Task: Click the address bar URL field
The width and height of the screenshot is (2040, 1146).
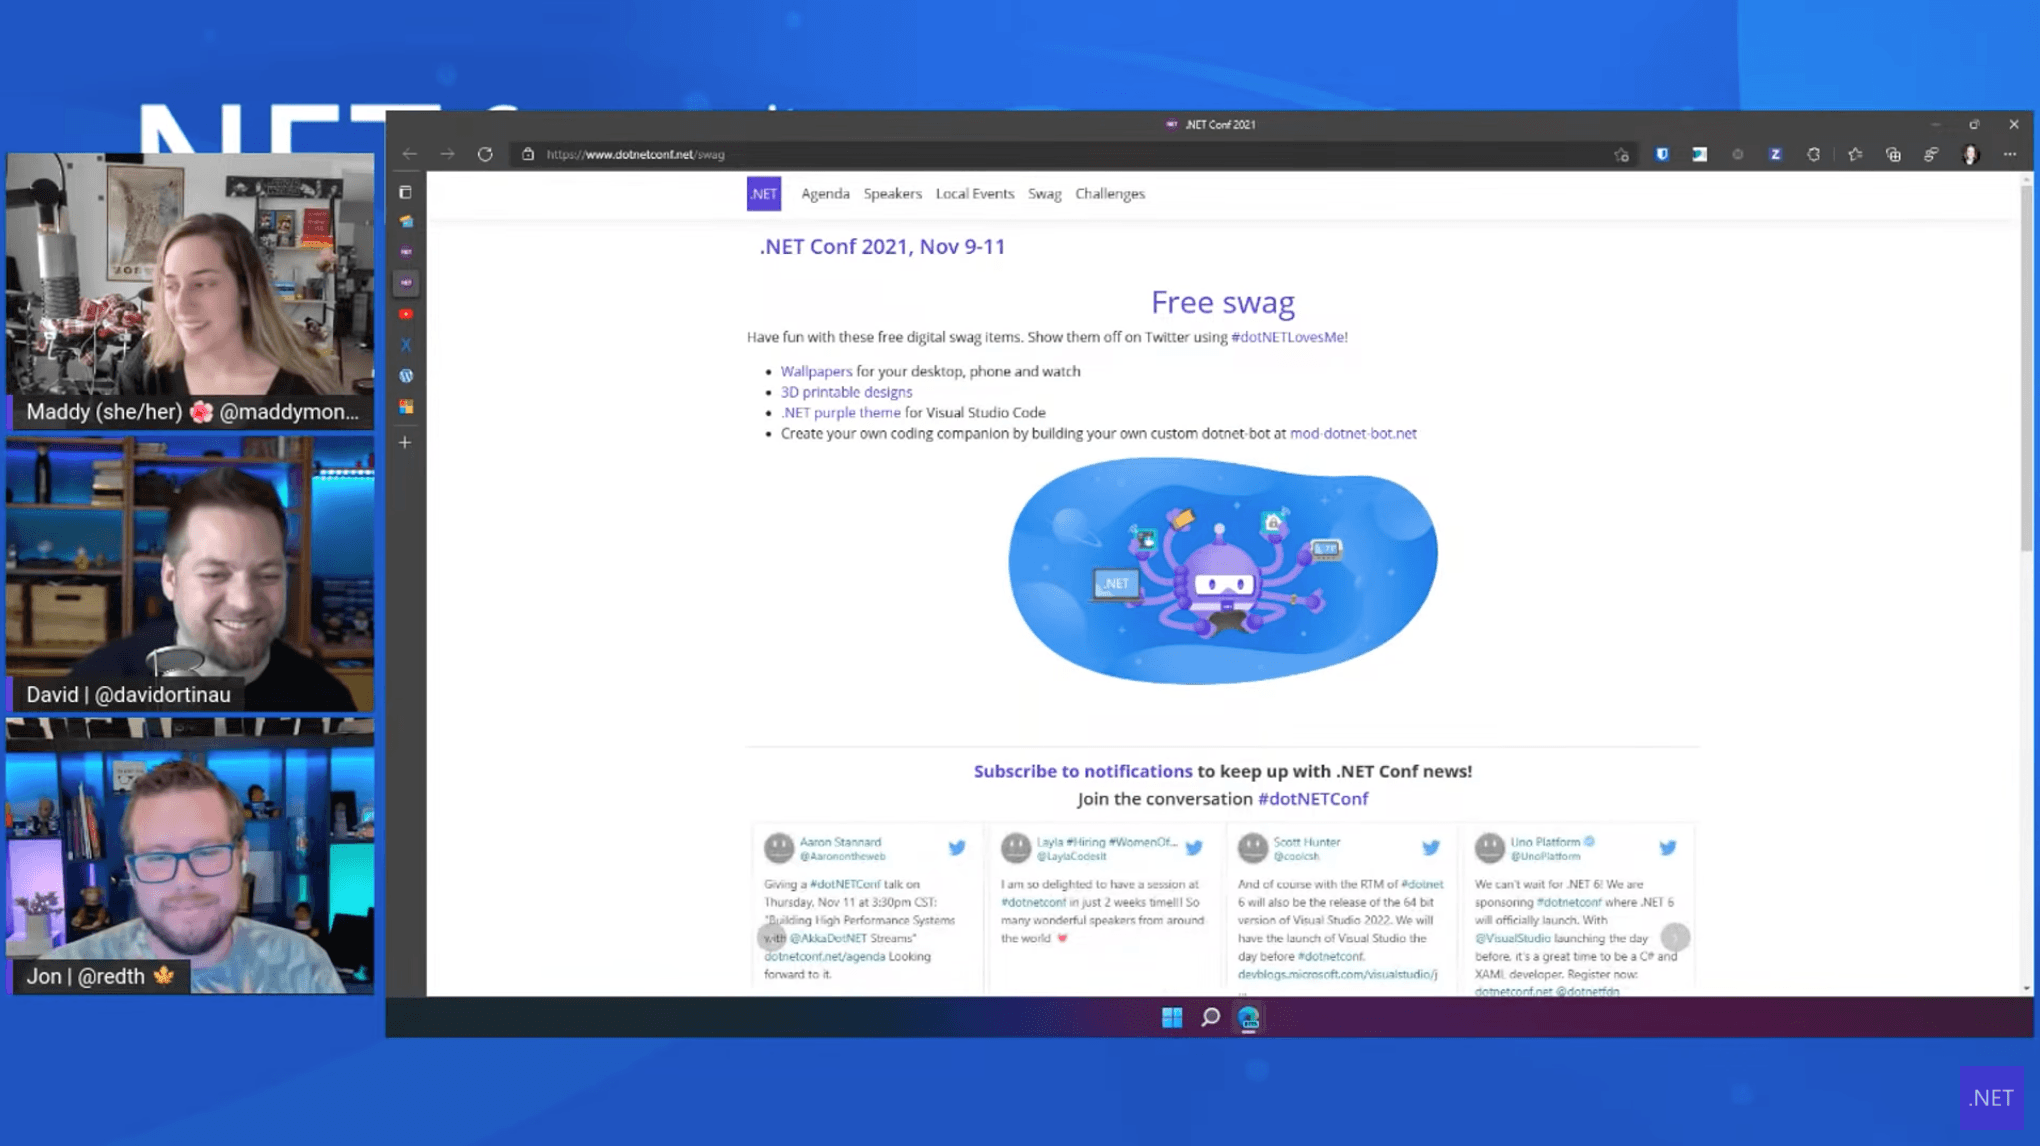Action: point(1060,154)
